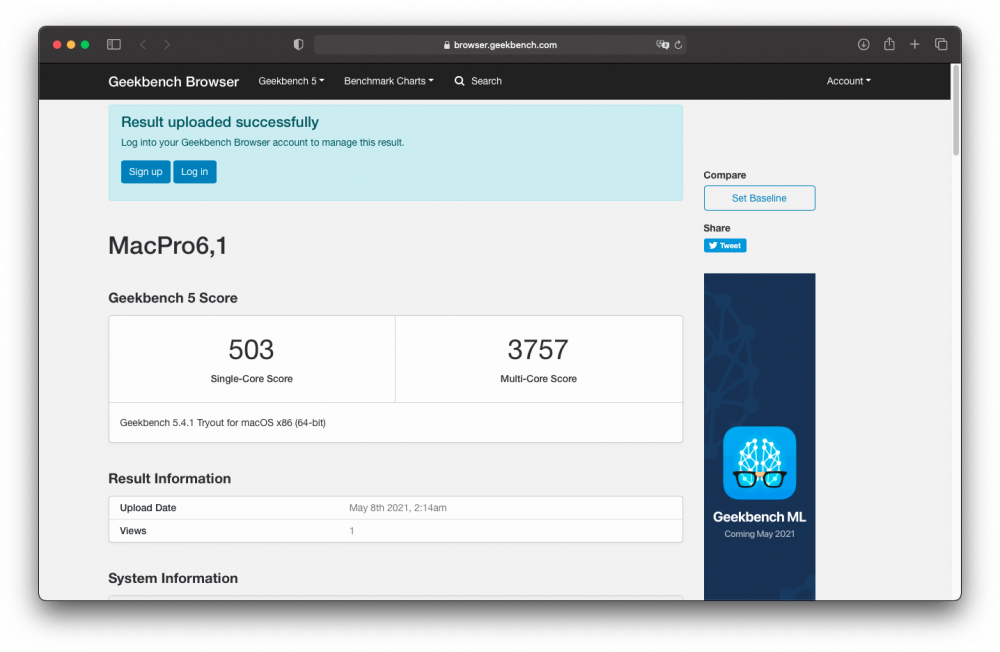Click upload date May 8th 2021, 2:14am
1000x652 pixels.
(397, 508)
